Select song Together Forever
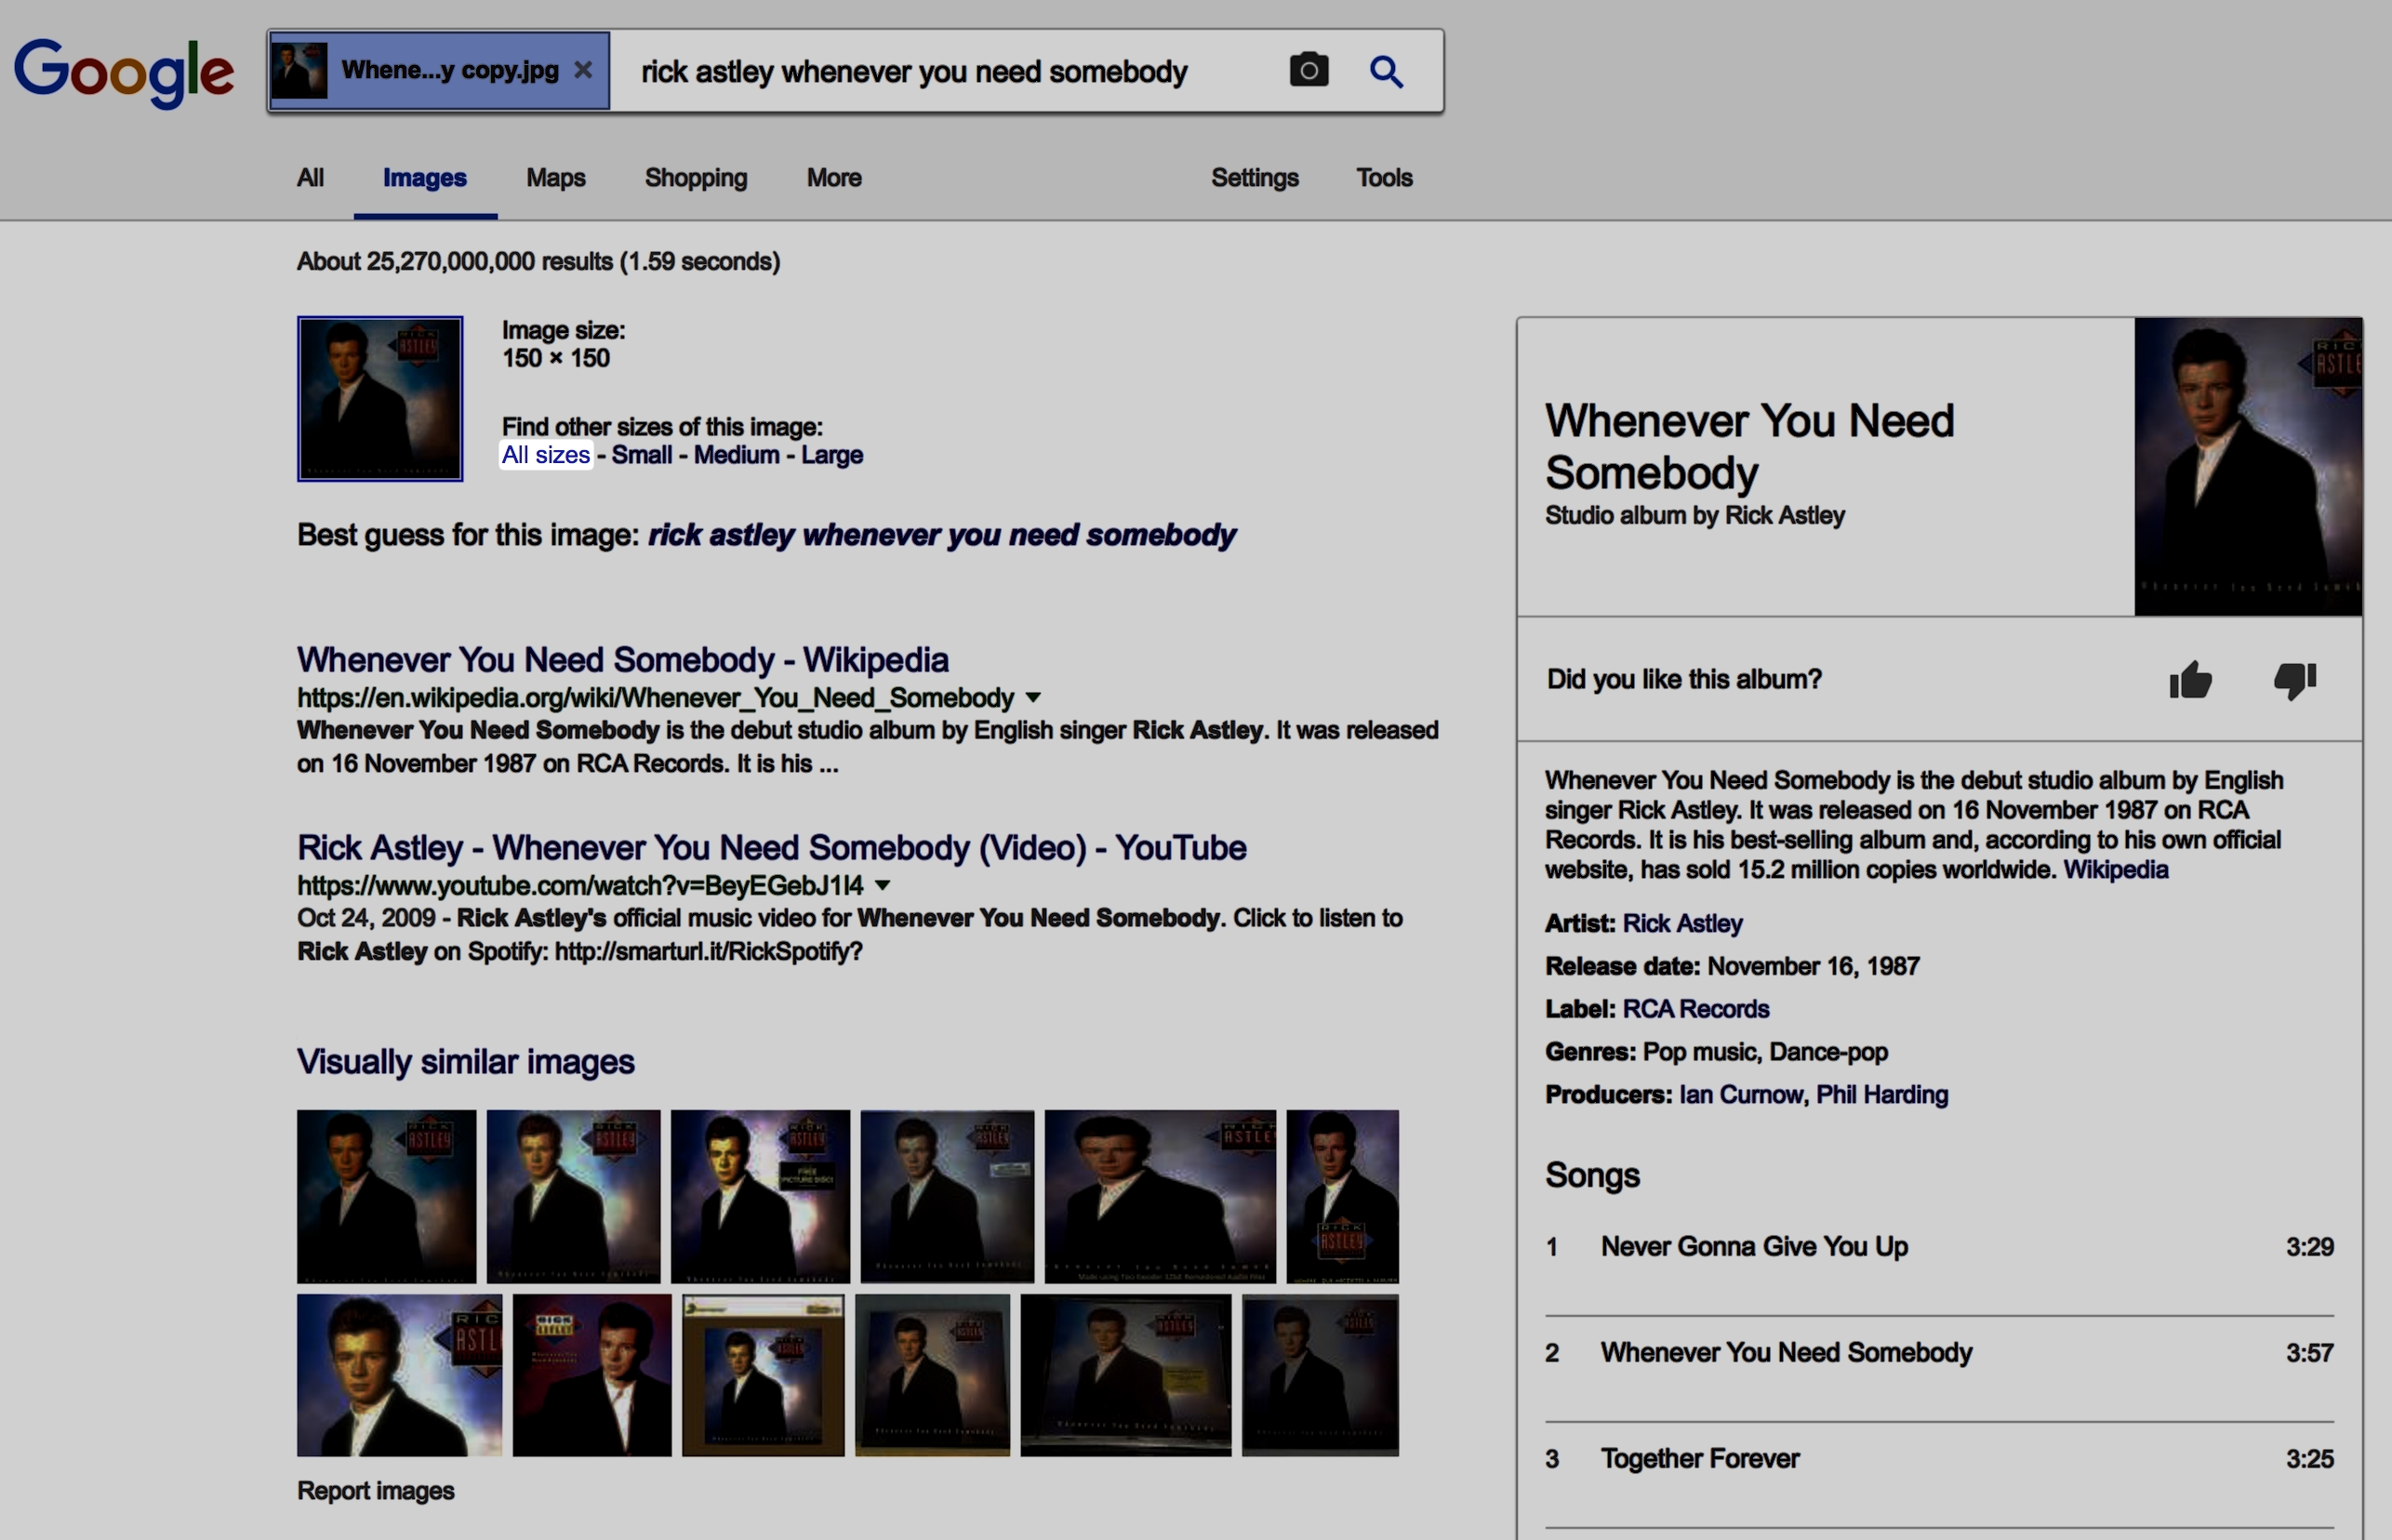 pyautogui.click(x=1939, y=1459)
